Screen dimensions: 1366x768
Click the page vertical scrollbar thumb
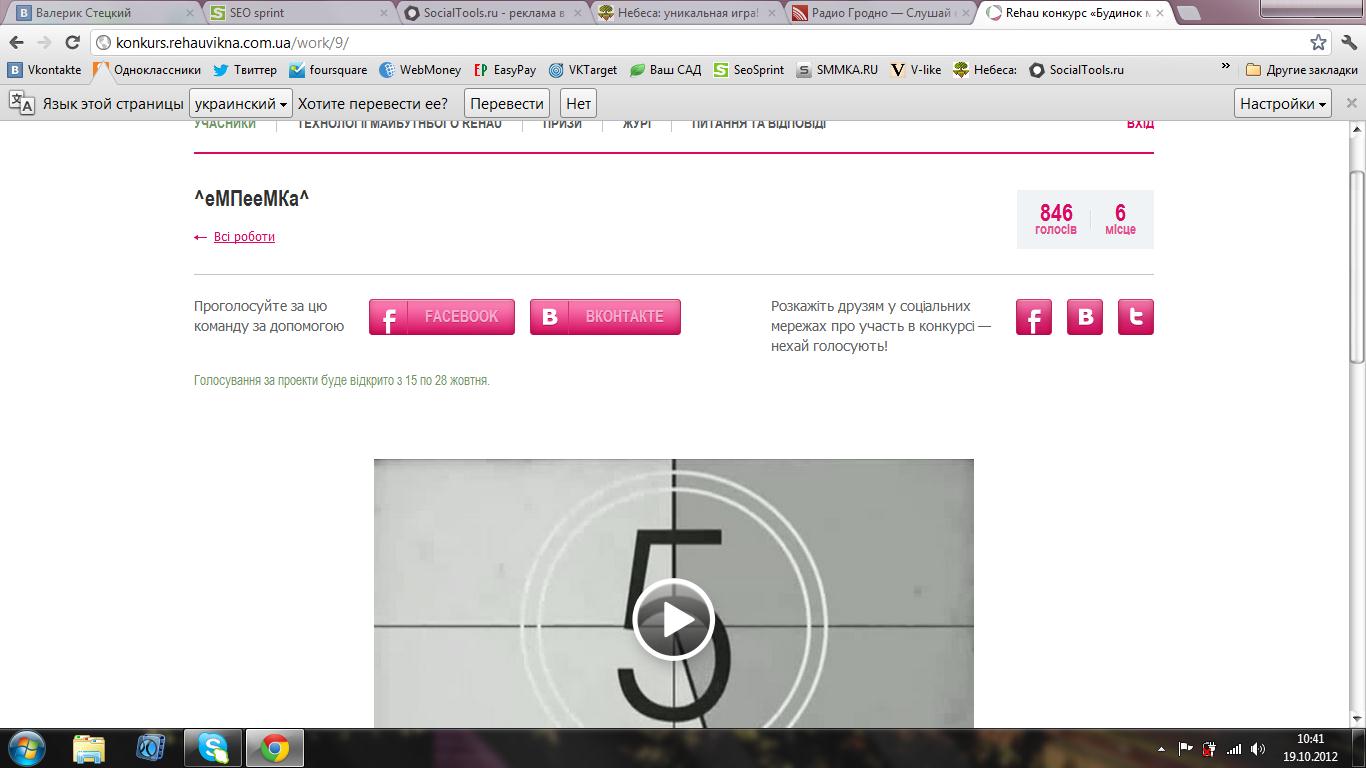point(1357,266)
